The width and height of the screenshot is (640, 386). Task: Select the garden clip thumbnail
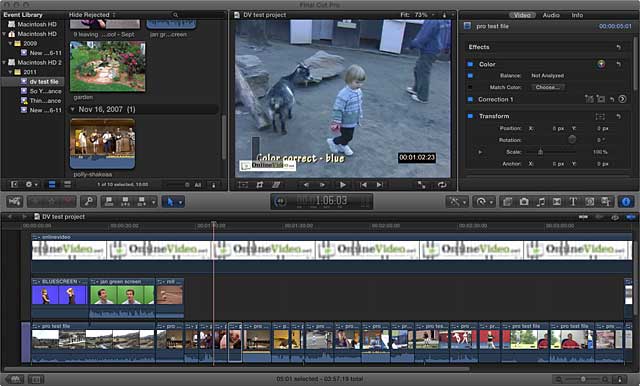107,66
